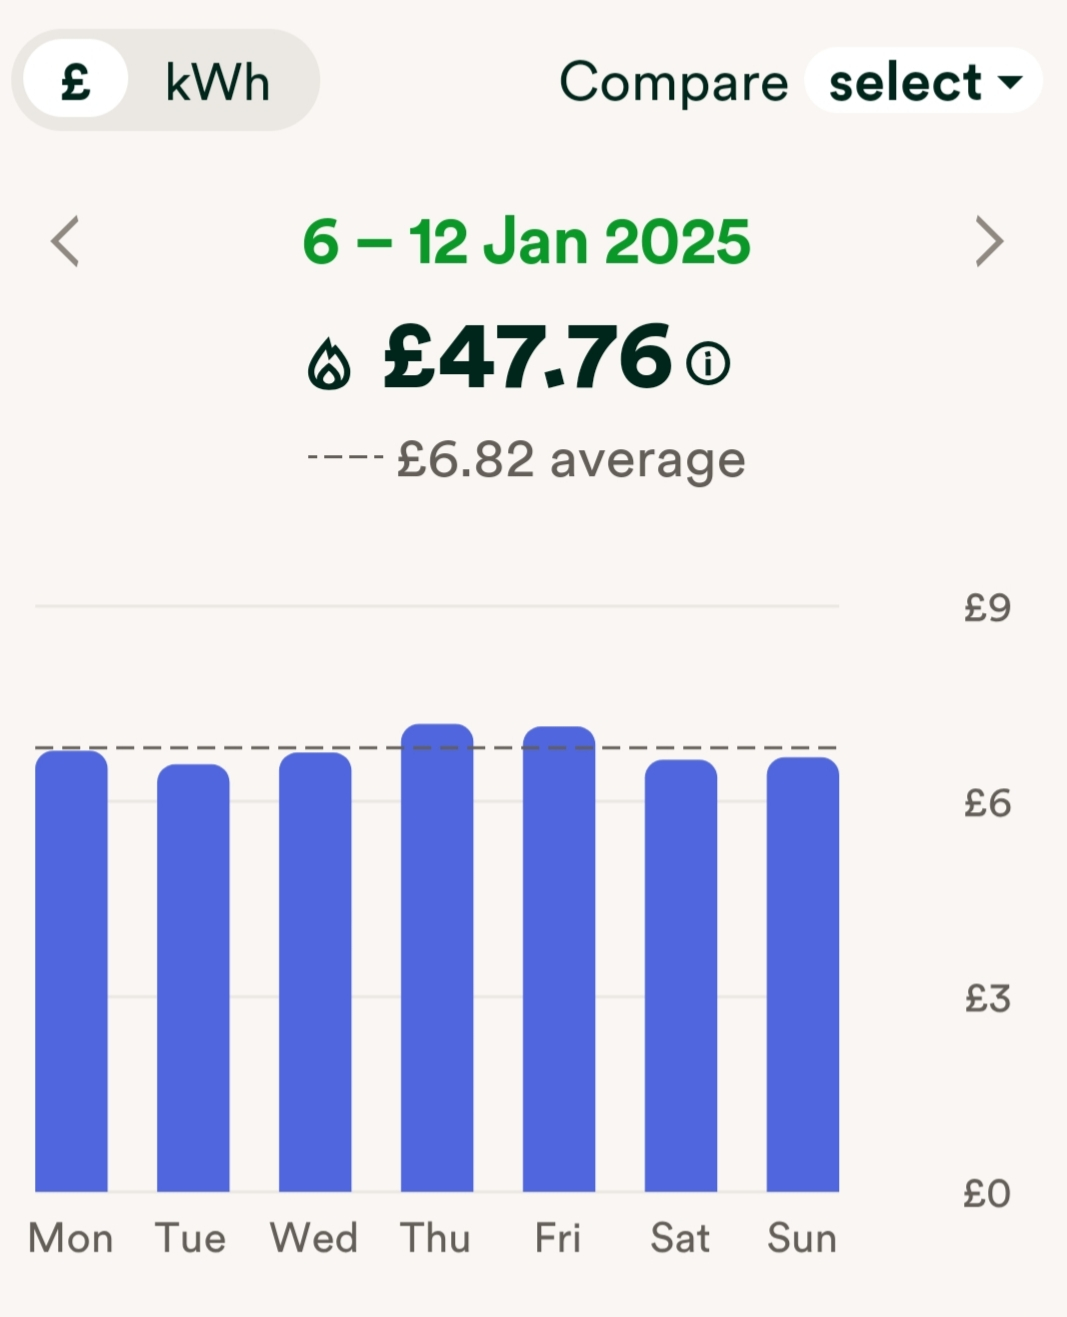1067x1317 pixels.
Task: Select the Sunday usage bar
Action: coord(803,974)
